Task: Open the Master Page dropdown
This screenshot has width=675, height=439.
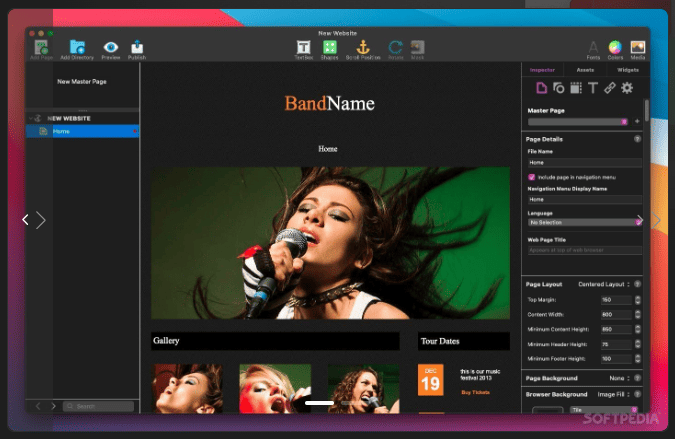Action: 577,122
